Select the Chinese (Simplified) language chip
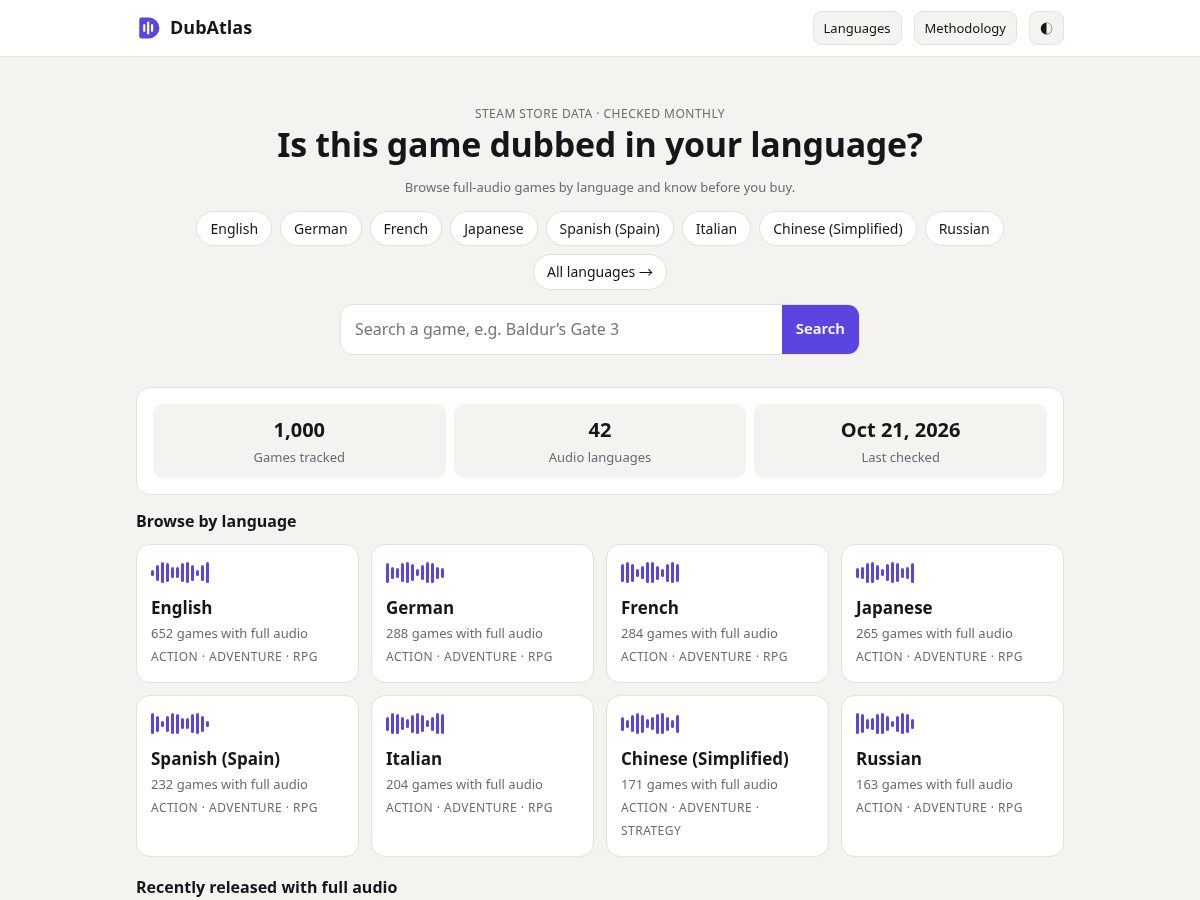1200x900 pixels. coord(838,229)
